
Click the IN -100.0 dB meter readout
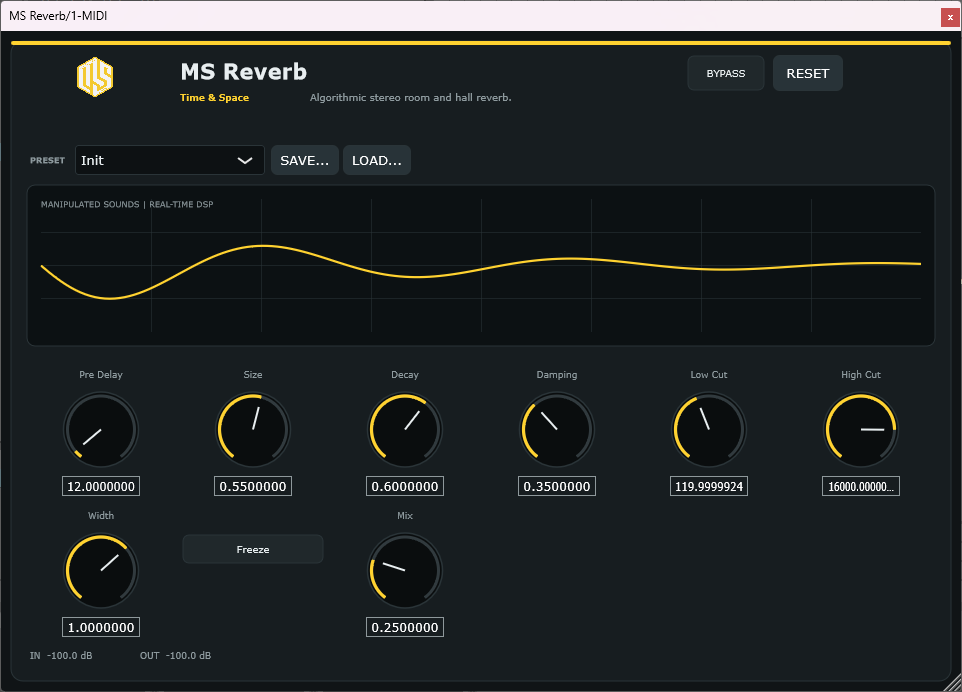coord(61,655)
